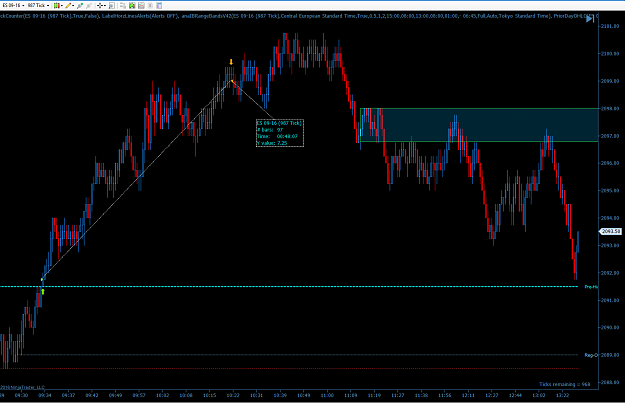Click the candlestick chart style icon
Viewport: 625px width, 403px height.
[x=57, y=6]
